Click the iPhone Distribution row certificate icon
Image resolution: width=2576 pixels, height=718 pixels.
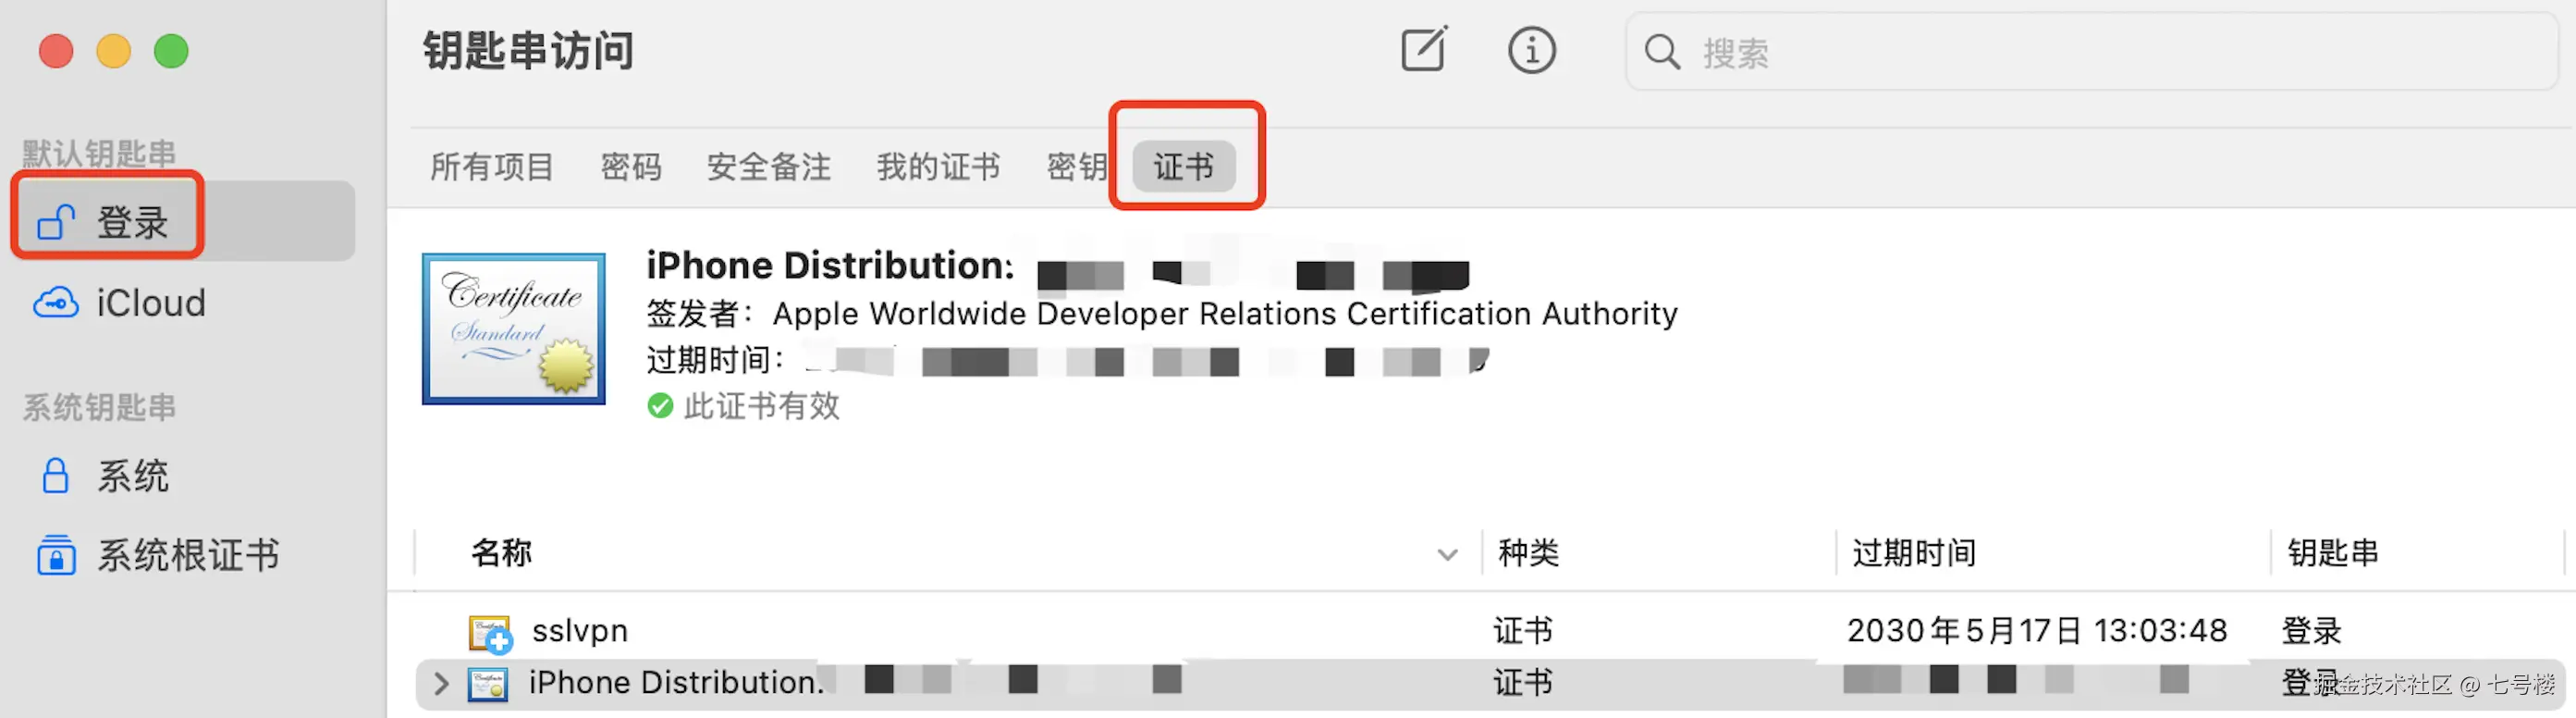click(x=488, y=684)
